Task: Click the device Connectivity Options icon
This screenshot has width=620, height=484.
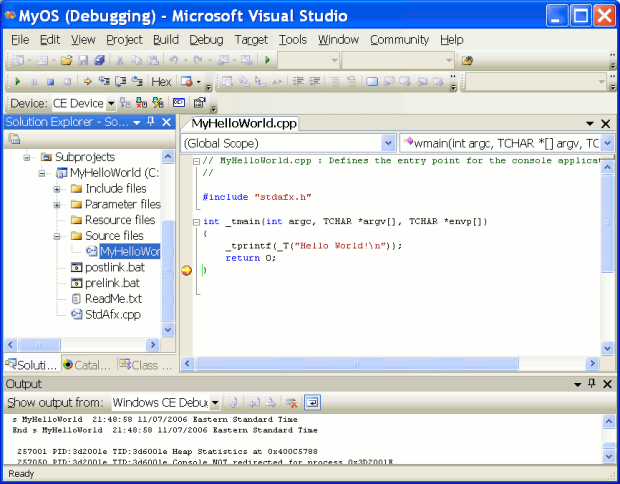Action: [x=200, y=103]
